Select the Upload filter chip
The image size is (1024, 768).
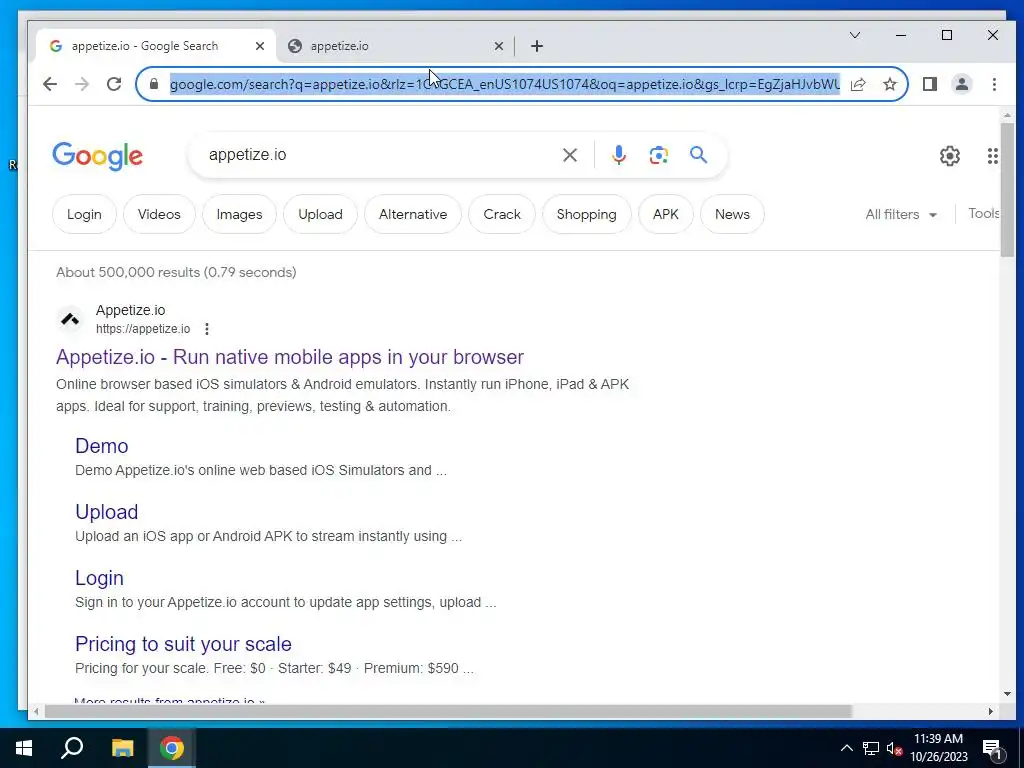point(320,214)
